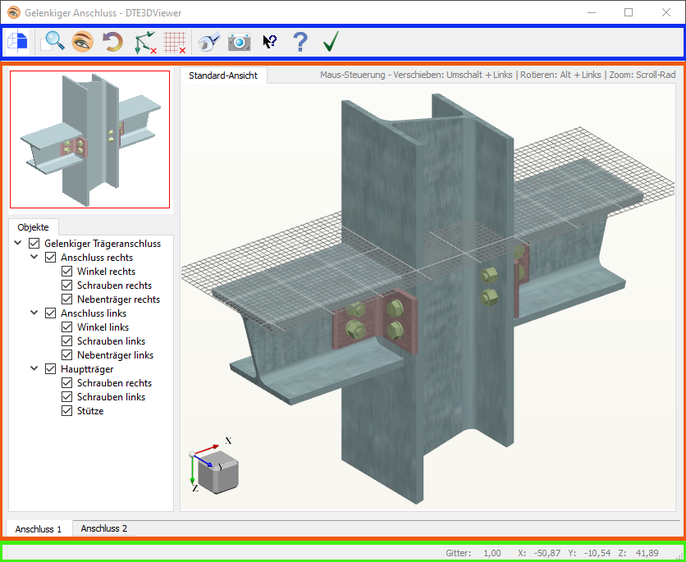Click the preview thumbnail of the connection
Viewport: 686px width, 562px height.
(90, 139)
